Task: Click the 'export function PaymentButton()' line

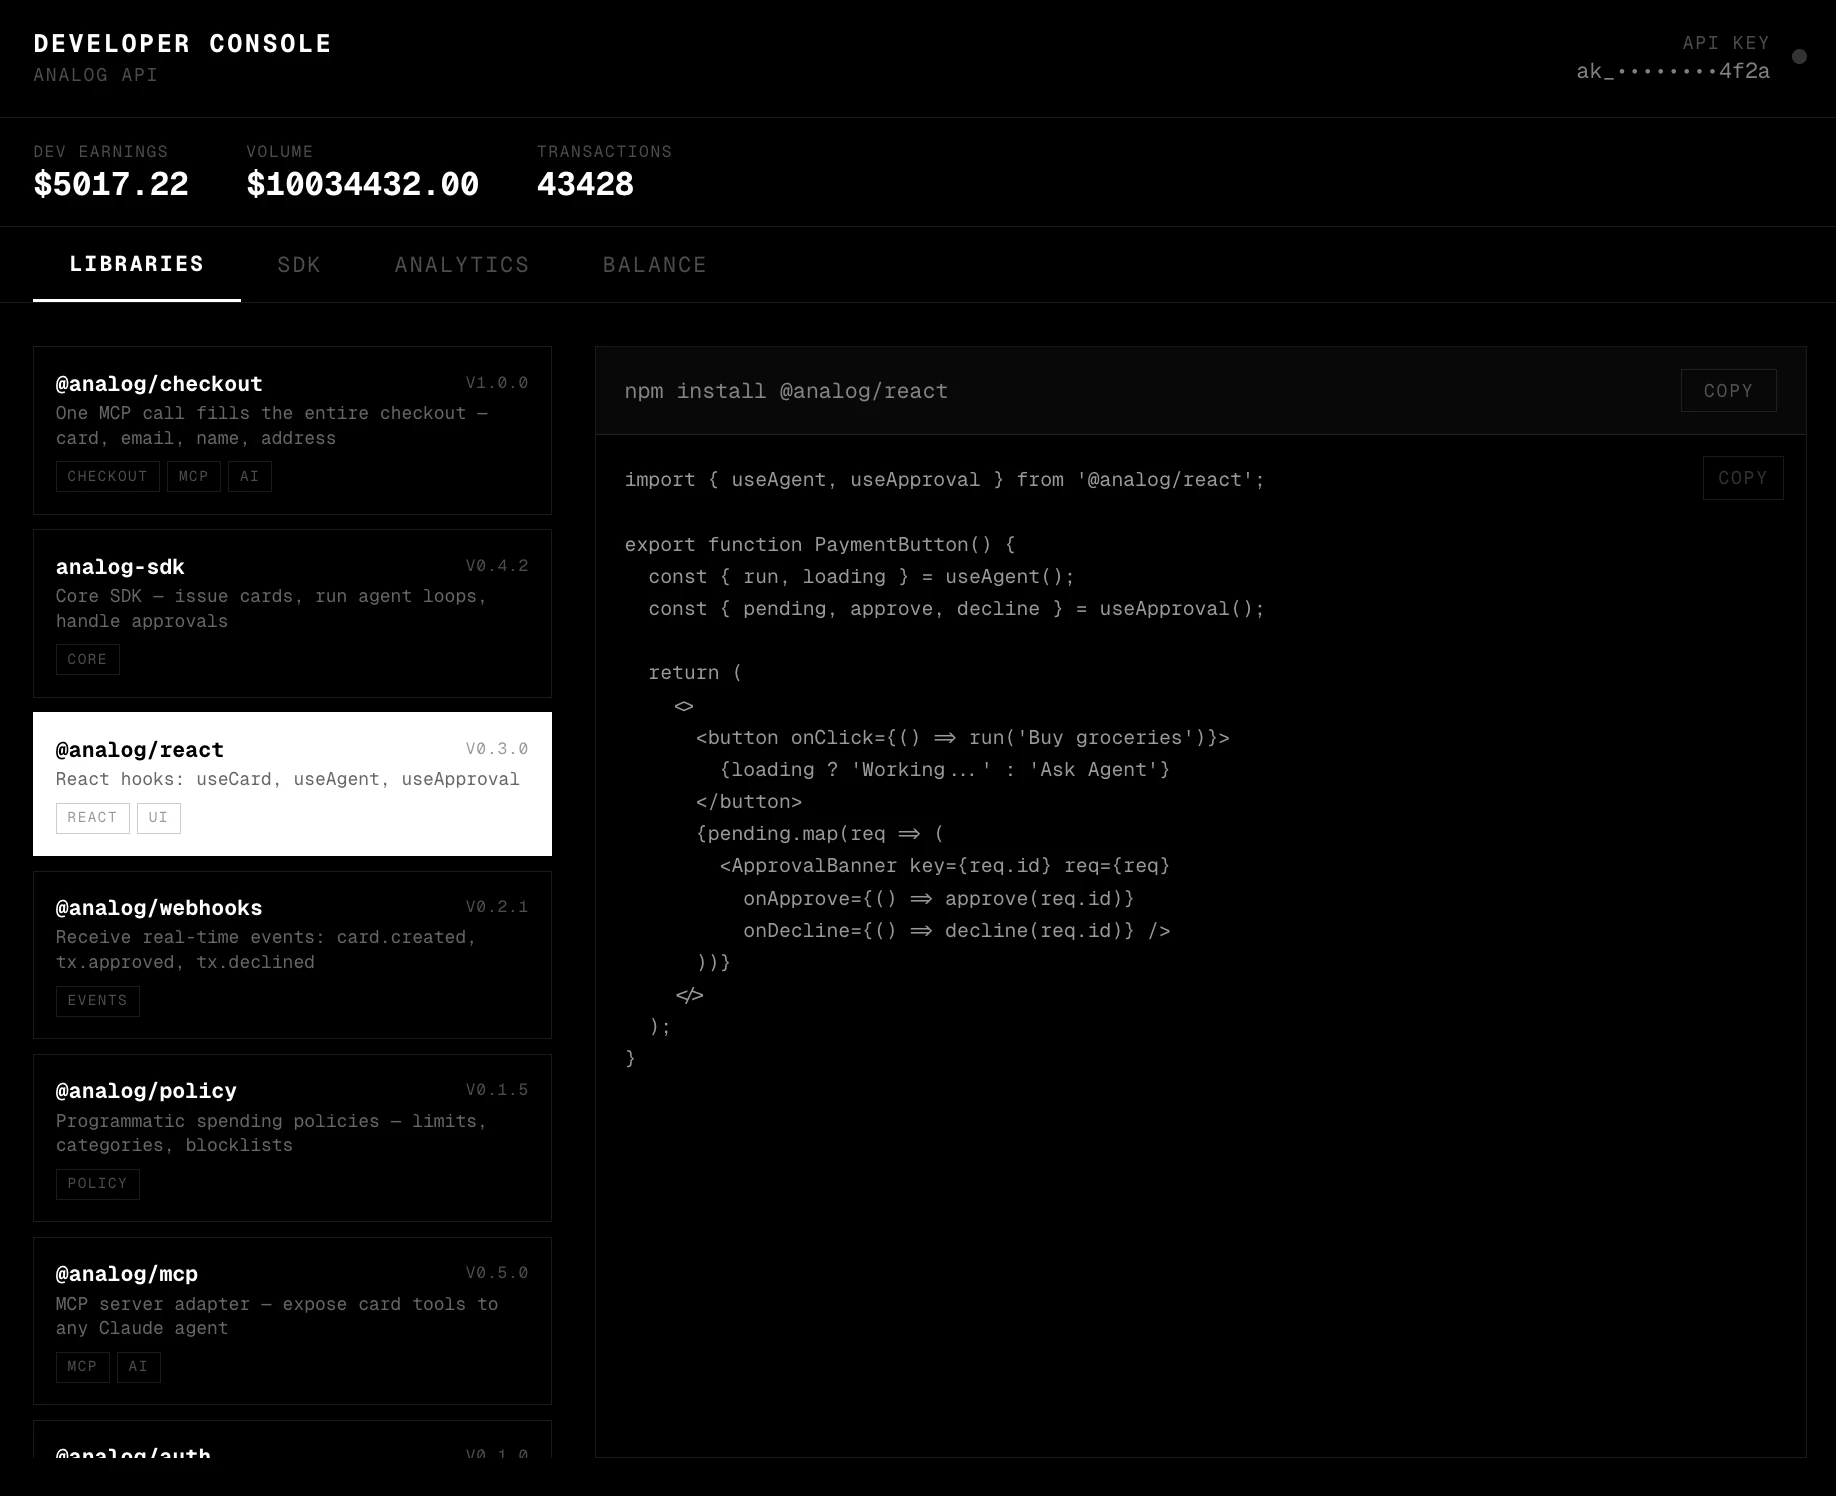Action: tap(820, 545)
